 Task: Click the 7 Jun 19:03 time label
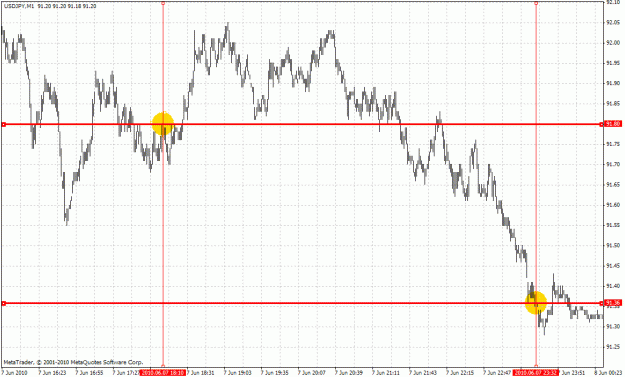click(x=238, y=373)
